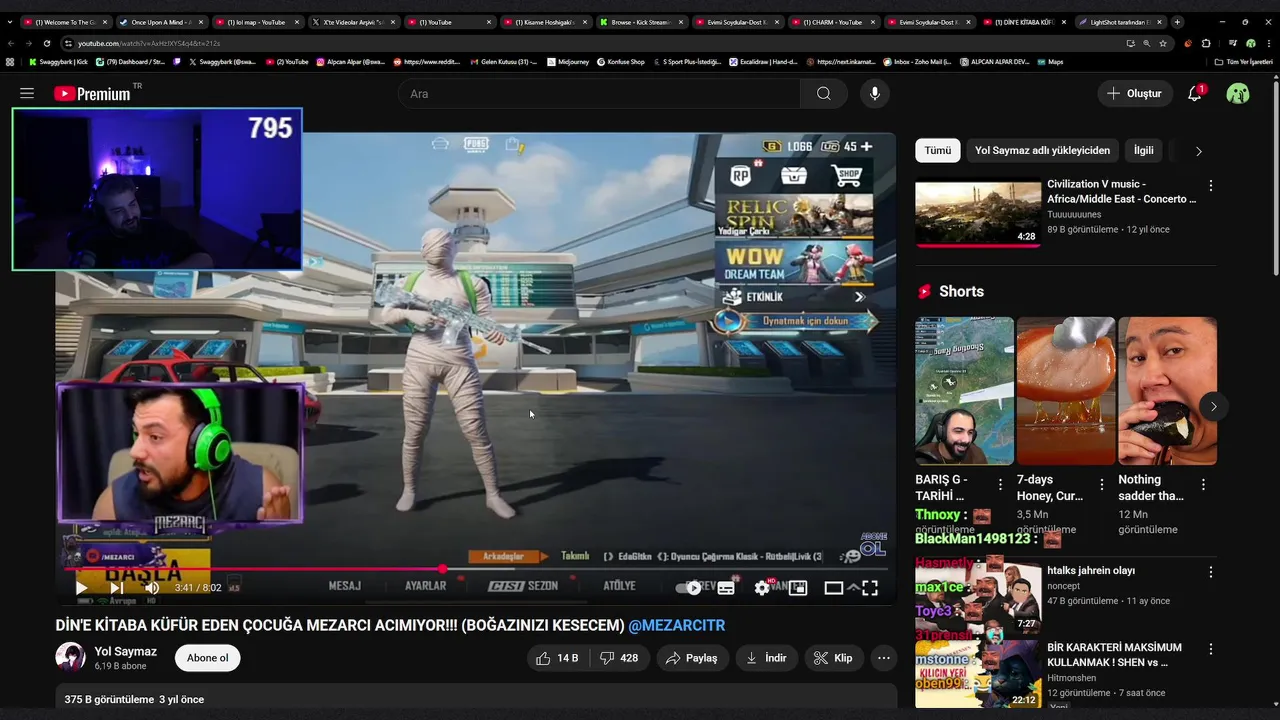This screenshot has height=720, width=1280.
Task: Start voice search with the microphone icon
Action: 875,93
